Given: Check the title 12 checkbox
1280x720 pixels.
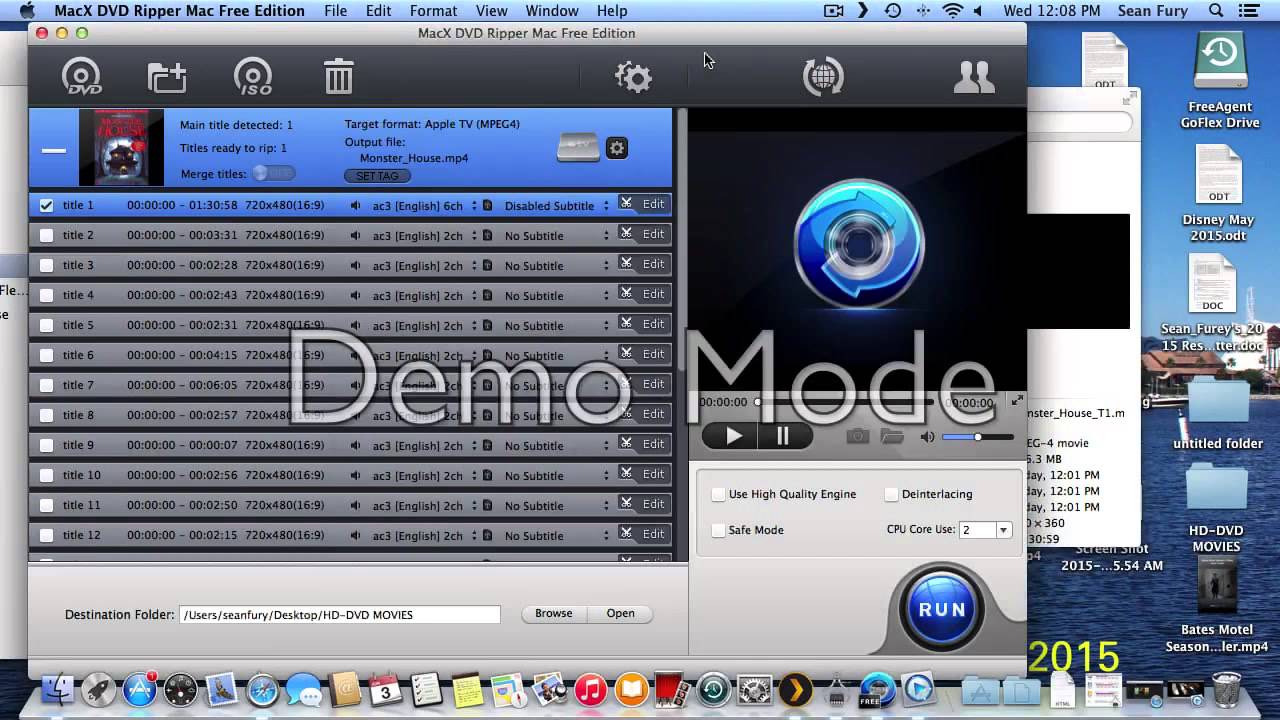Looking at the screenshot, I should tap(46, 535).
